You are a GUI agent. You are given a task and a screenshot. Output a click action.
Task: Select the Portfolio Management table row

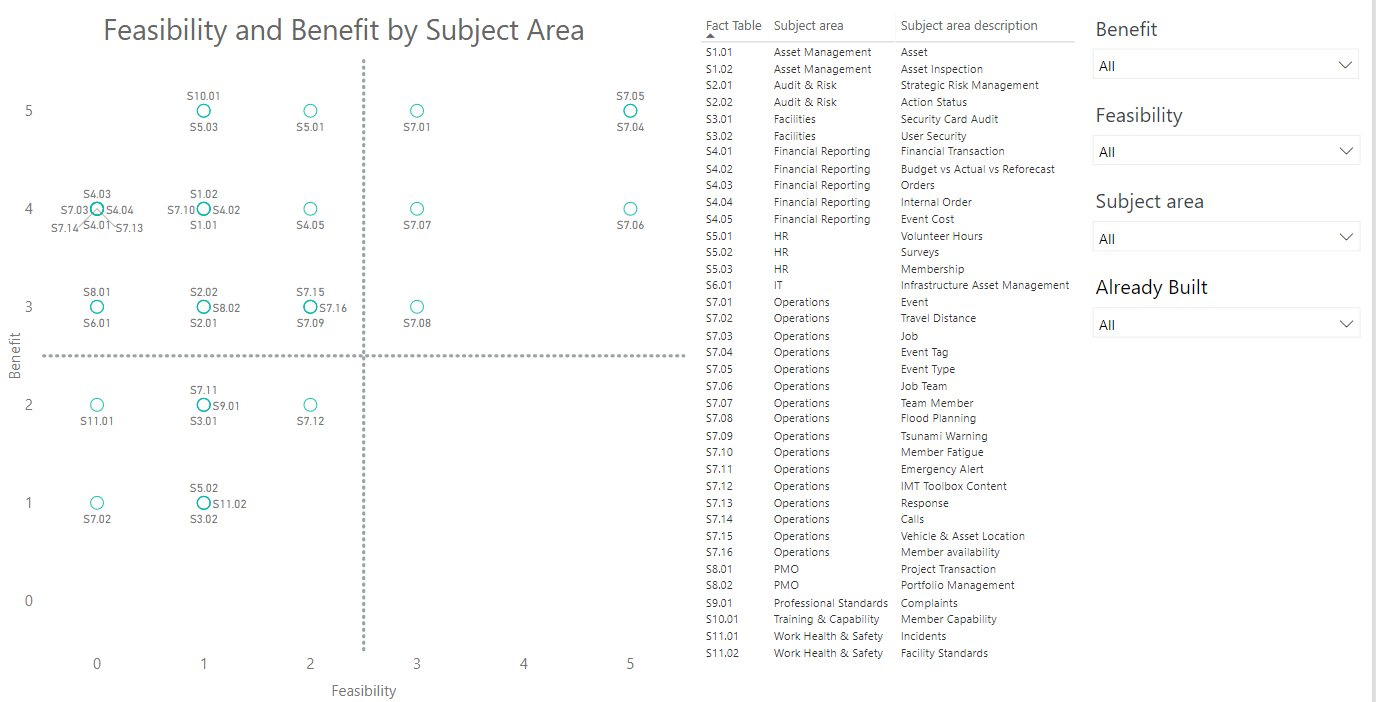click(889, 585)
